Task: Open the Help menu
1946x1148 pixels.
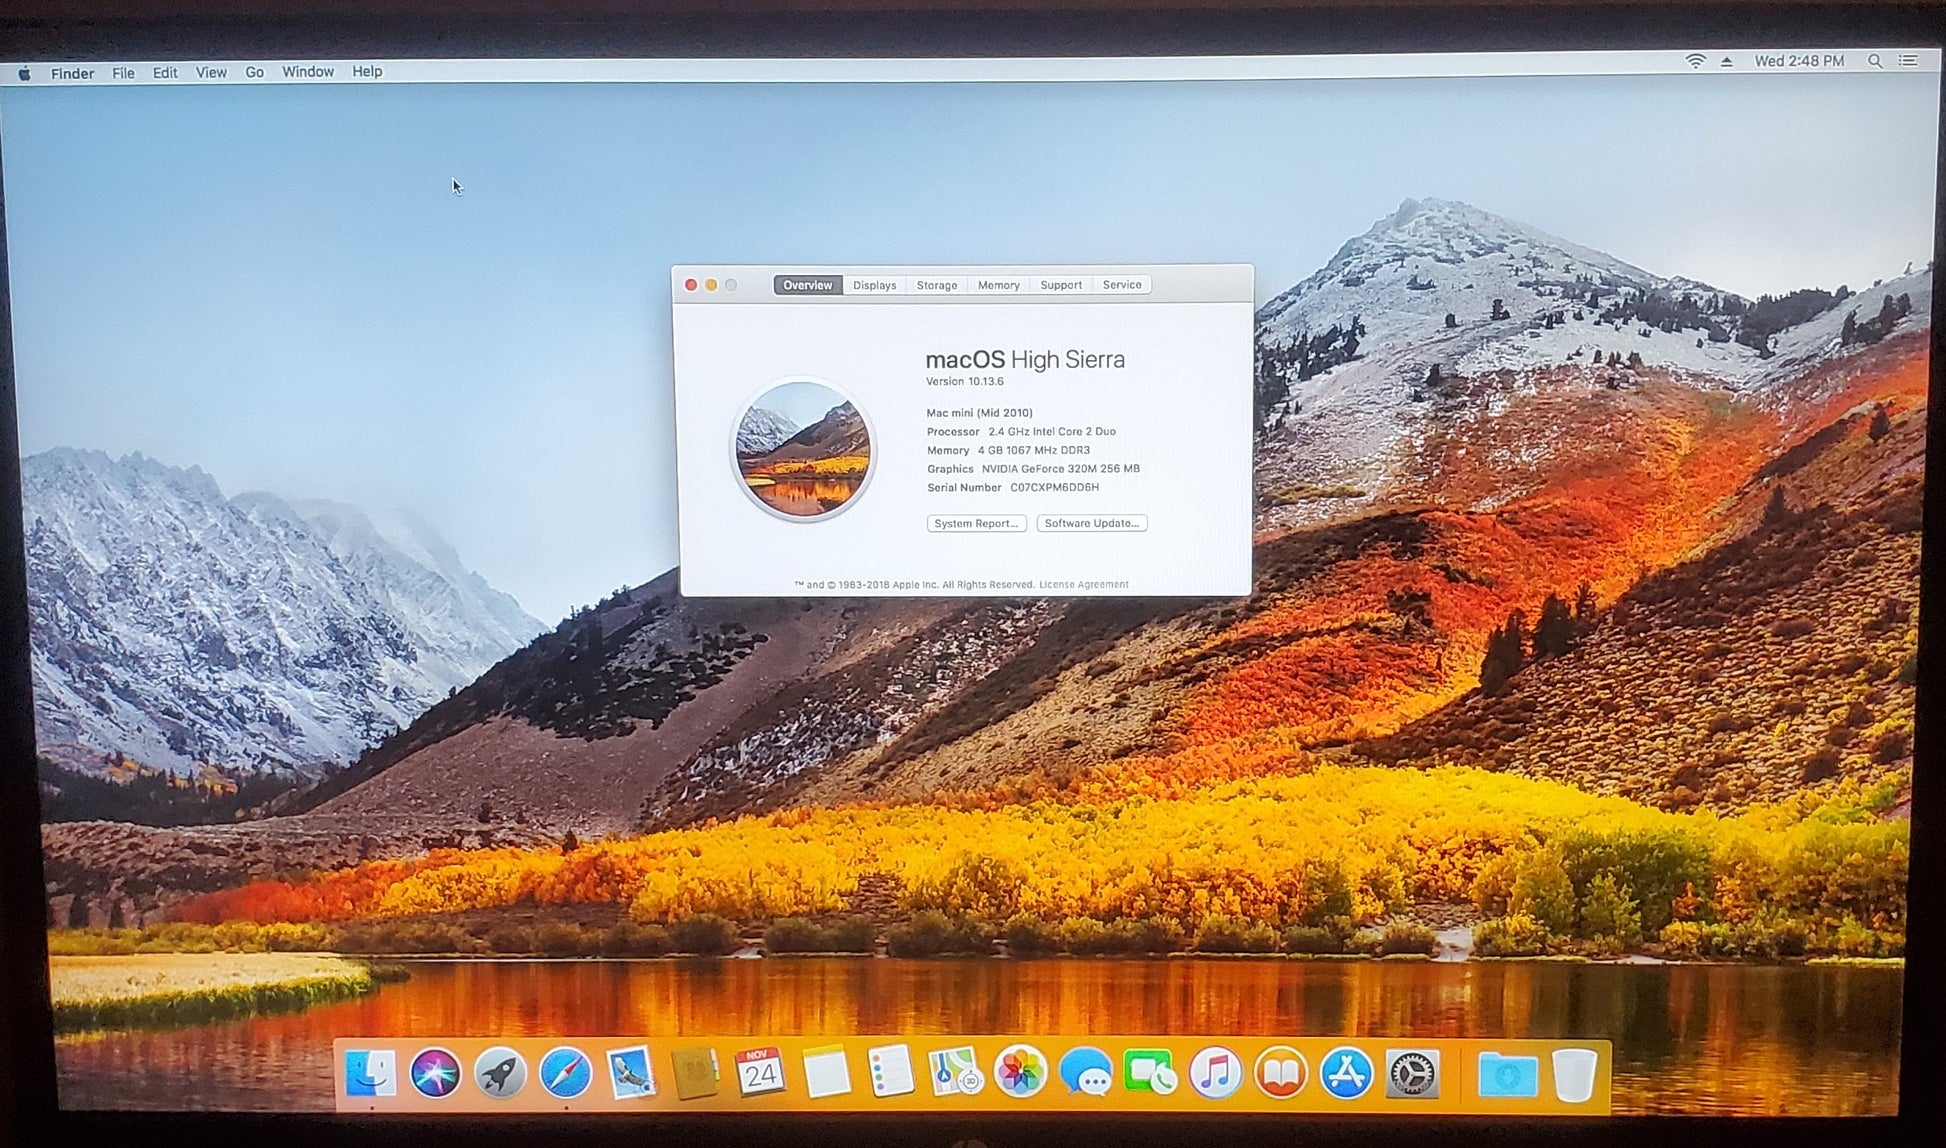Action: pyautogui.click(x=367, y=72)
